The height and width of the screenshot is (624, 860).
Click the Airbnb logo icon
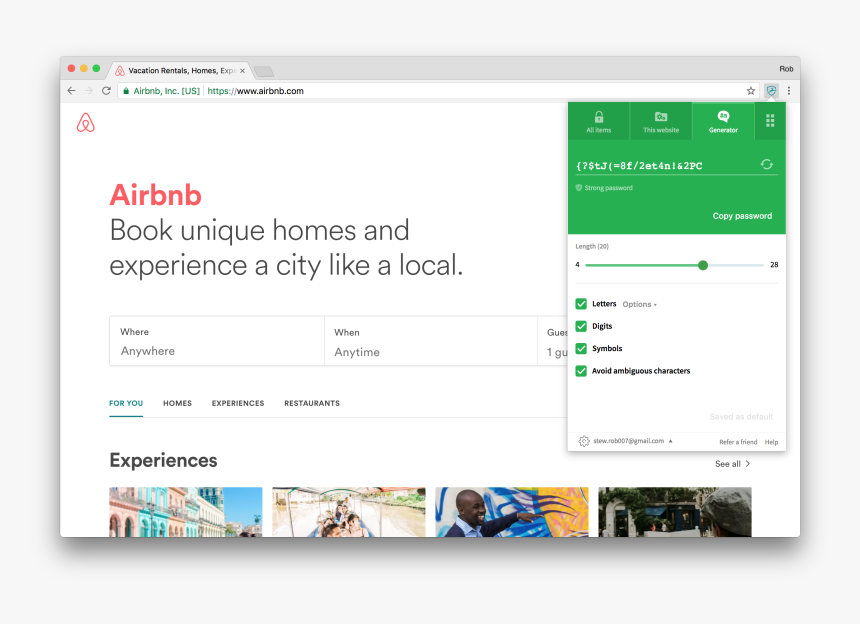[x=86, y=123]
